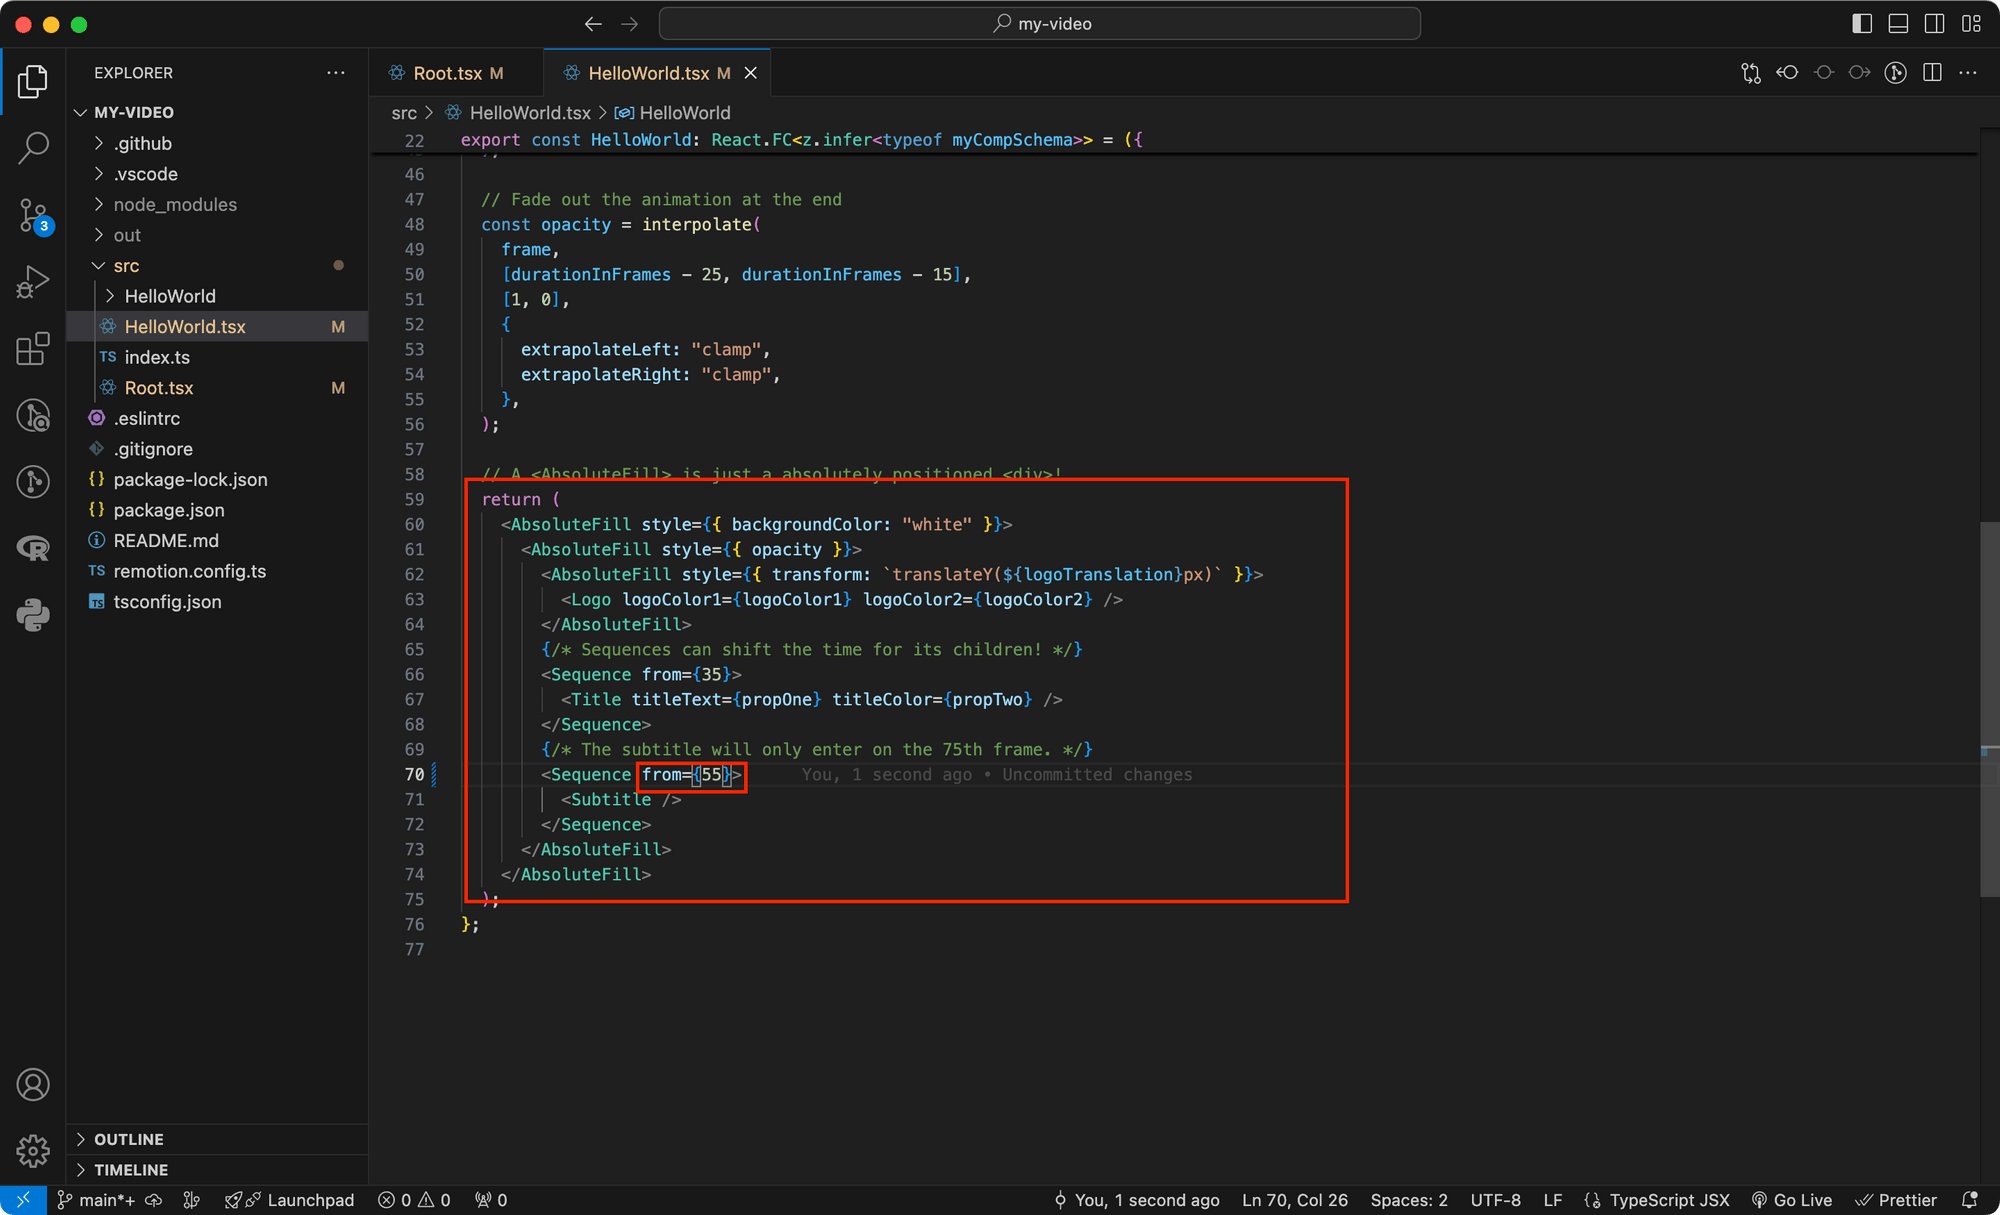This screenshot has height=1215, width=2000.
Task: Open editor more actions ellipsis
Action: [x=1968, y=73]
